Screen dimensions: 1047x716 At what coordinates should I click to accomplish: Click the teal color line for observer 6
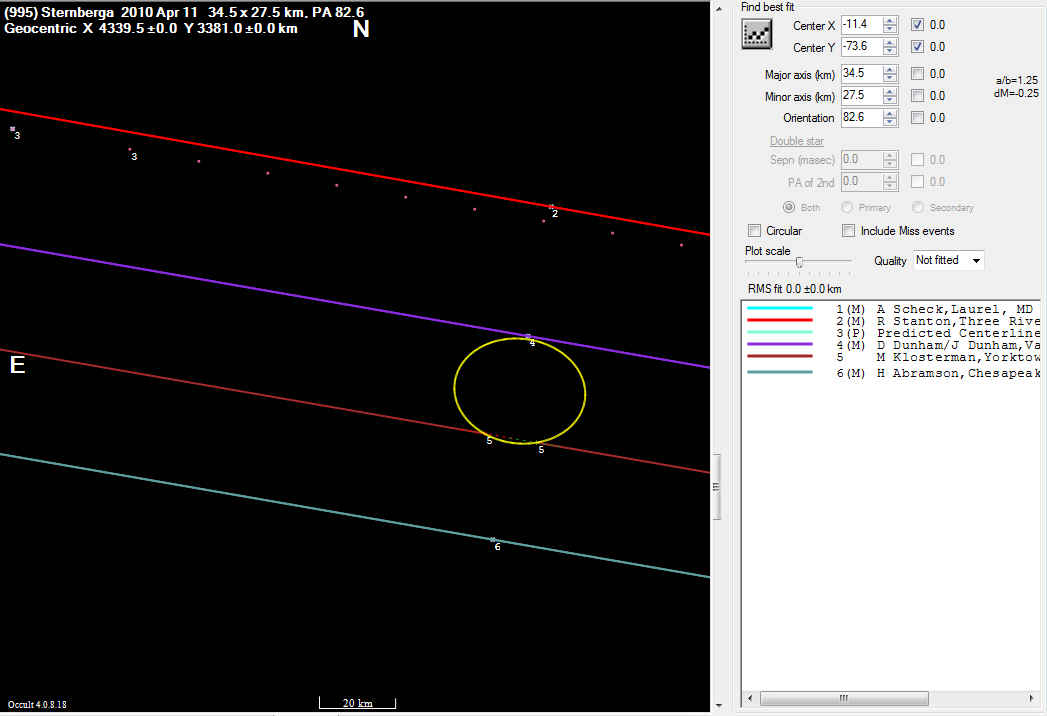click(x=779, y=372)
